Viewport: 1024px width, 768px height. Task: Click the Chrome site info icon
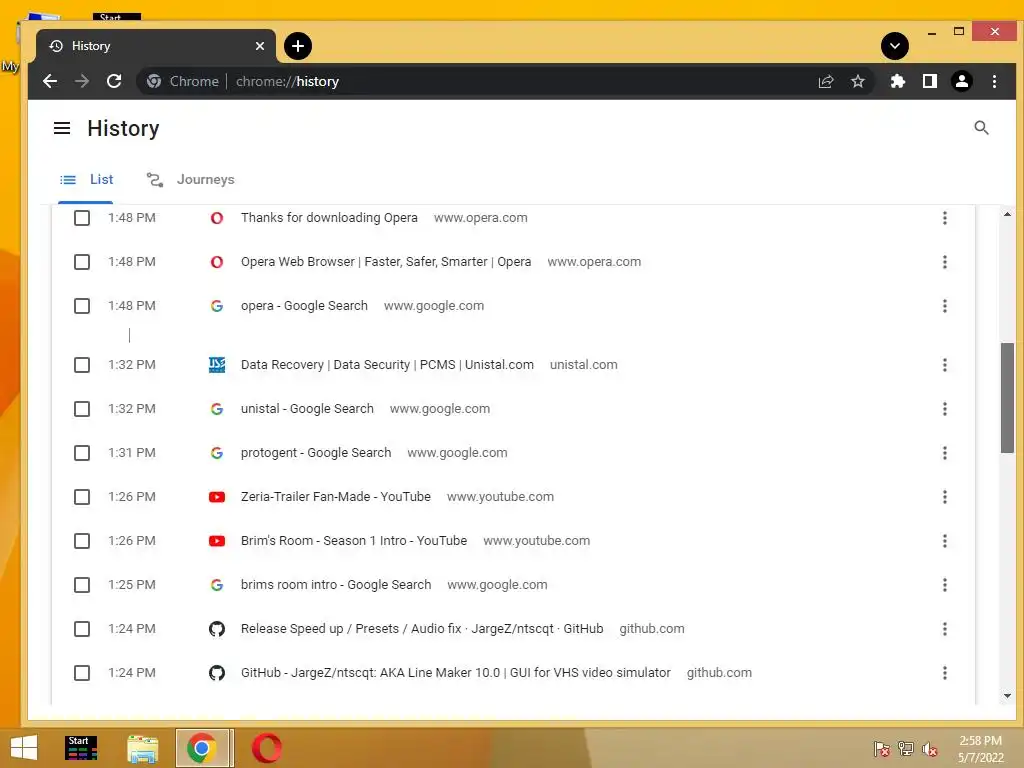click(x=154, y=81)
